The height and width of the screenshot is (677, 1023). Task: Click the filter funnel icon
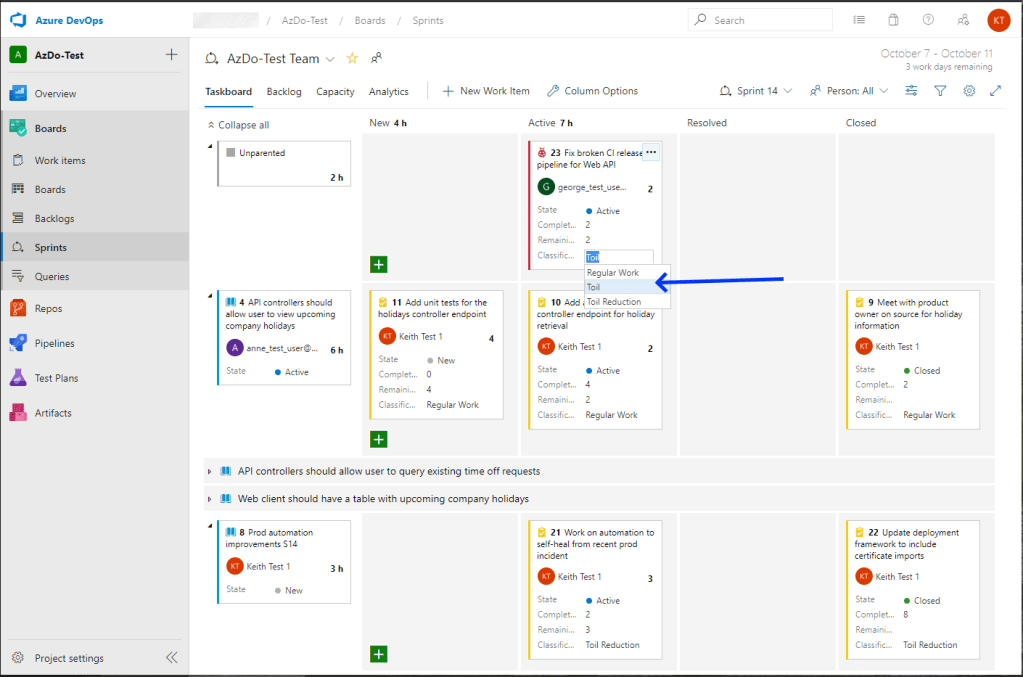[x=940, y=91]
